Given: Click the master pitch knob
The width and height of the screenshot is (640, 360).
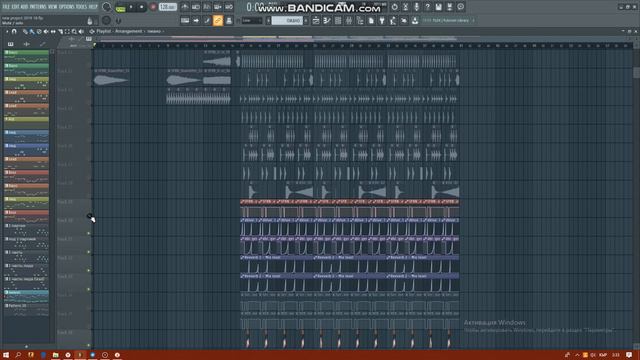Looking at the screenshot, I should [x=107, y=20].
